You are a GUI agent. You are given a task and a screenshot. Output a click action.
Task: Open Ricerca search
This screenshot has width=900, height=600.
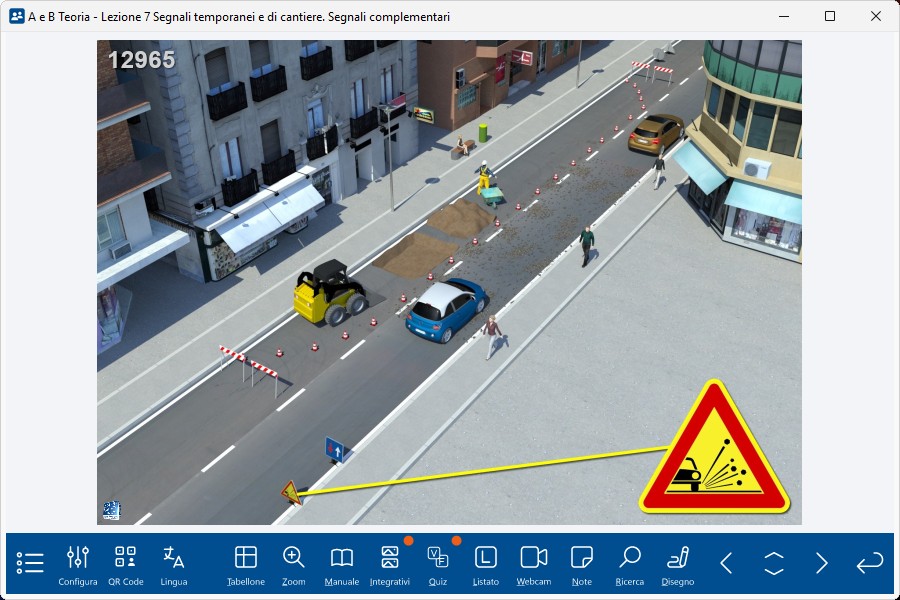(x=630, y=564)
